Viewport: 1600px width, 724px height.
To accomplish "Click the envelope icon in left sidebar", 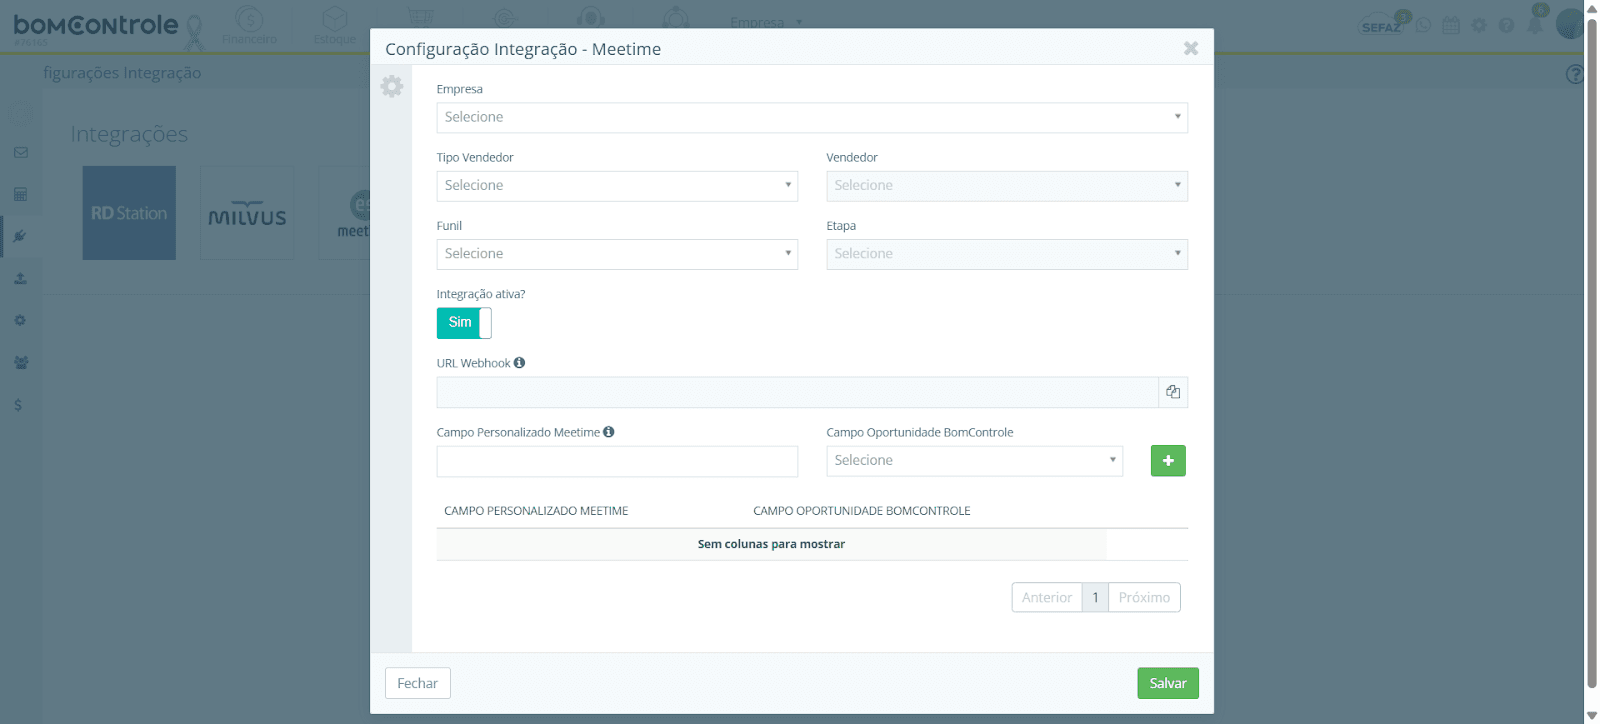I will click(x=20, y=153).
